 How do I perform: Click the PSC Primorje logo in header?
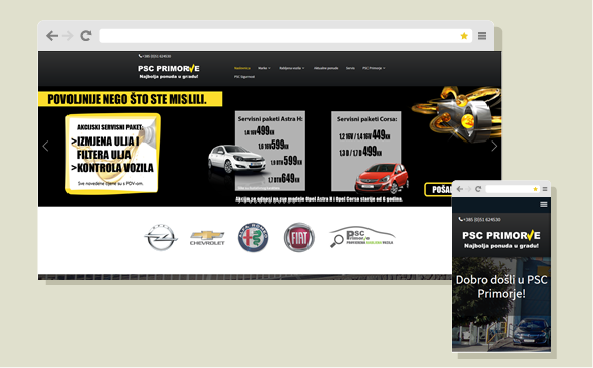click(x=169, y=71)
